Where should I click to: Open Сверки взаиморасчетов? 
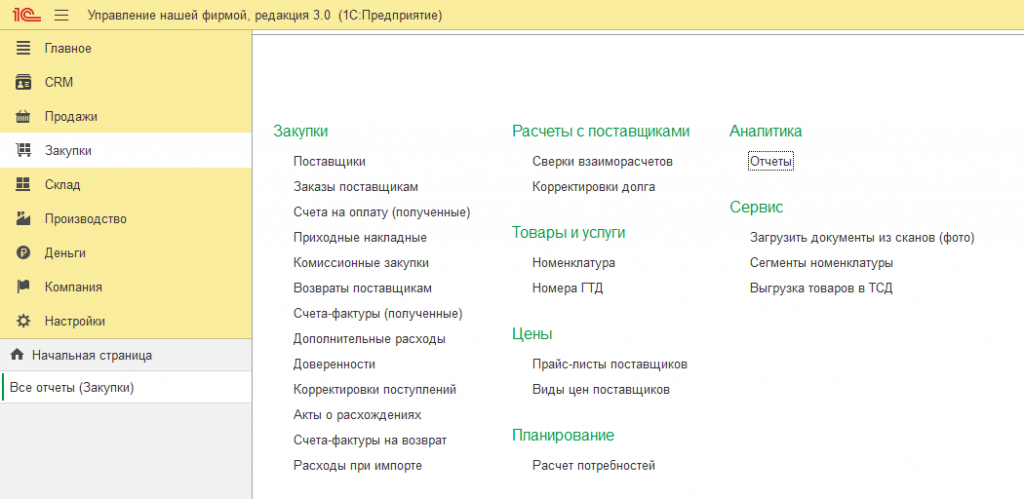[602, 161]
